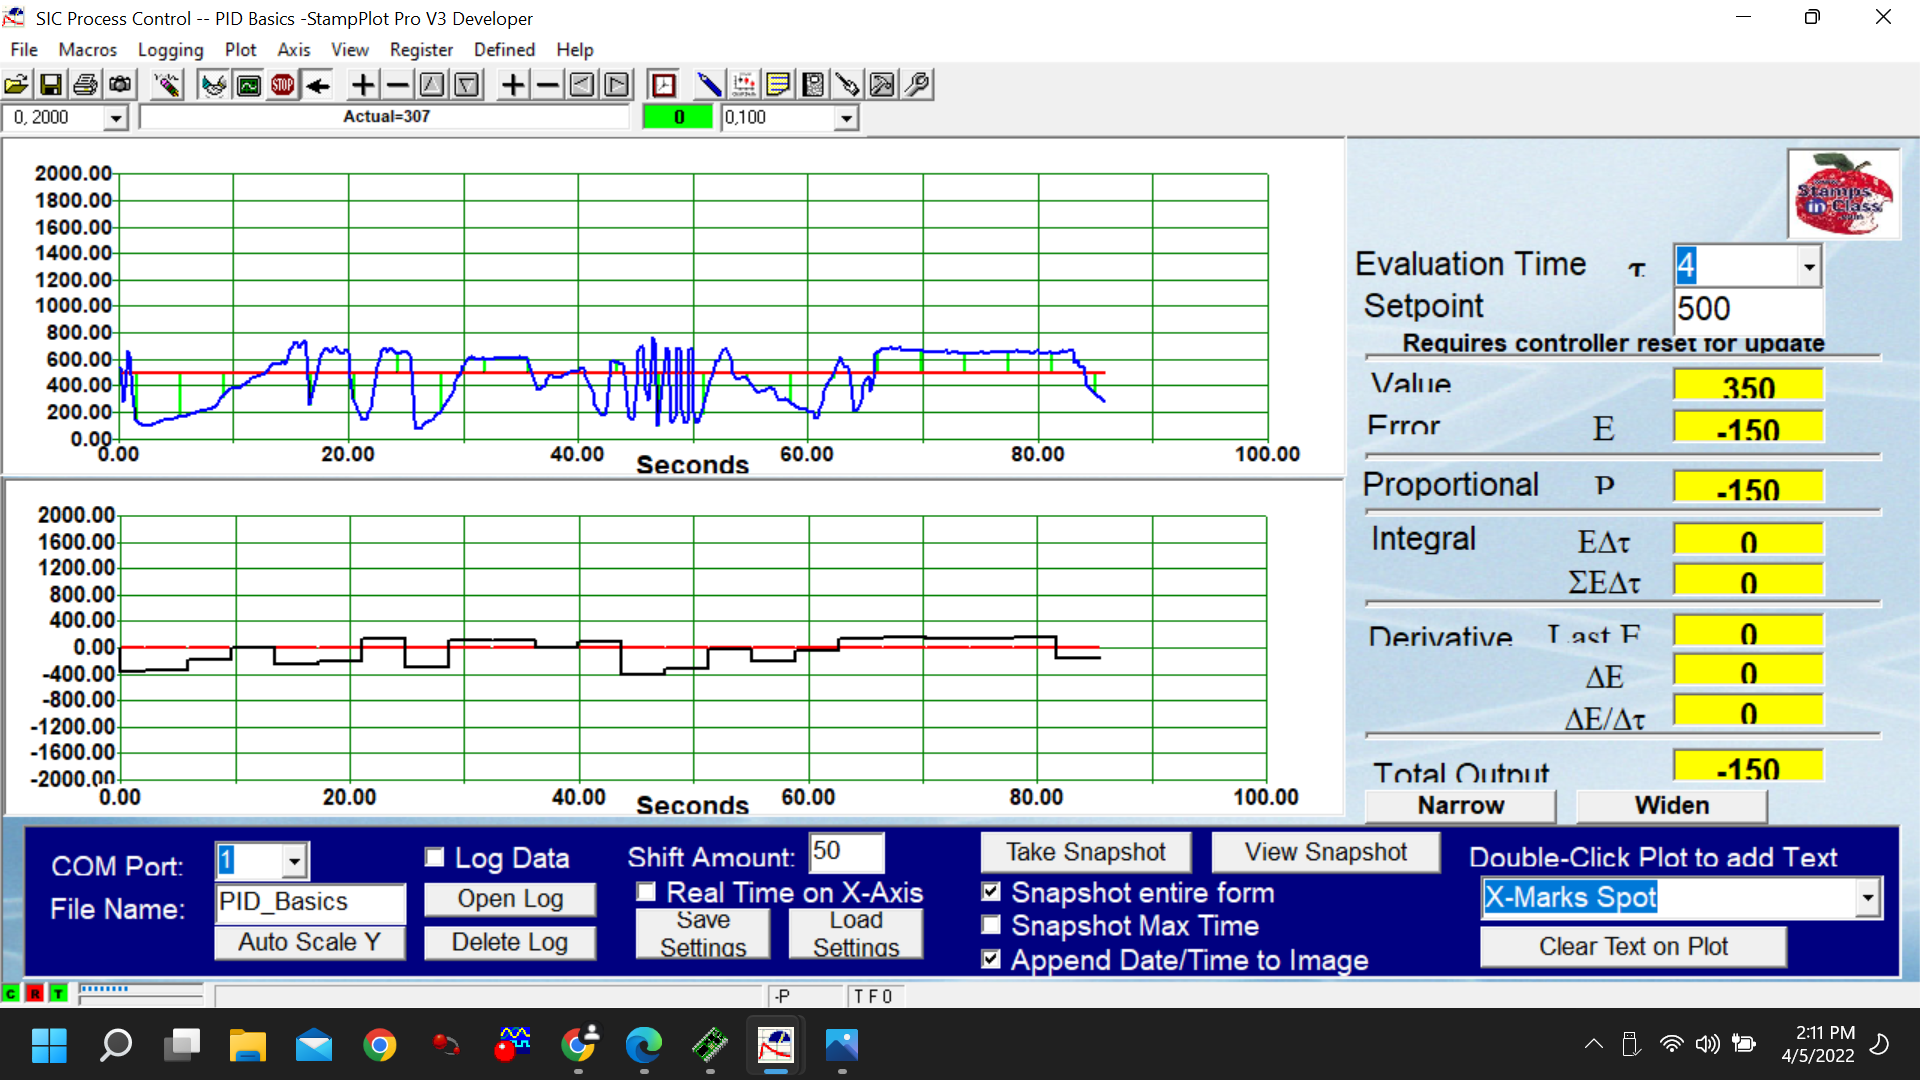Click the save floppy disk toolbar icon
The image size is (1920, 1080).
pos(51,85)
